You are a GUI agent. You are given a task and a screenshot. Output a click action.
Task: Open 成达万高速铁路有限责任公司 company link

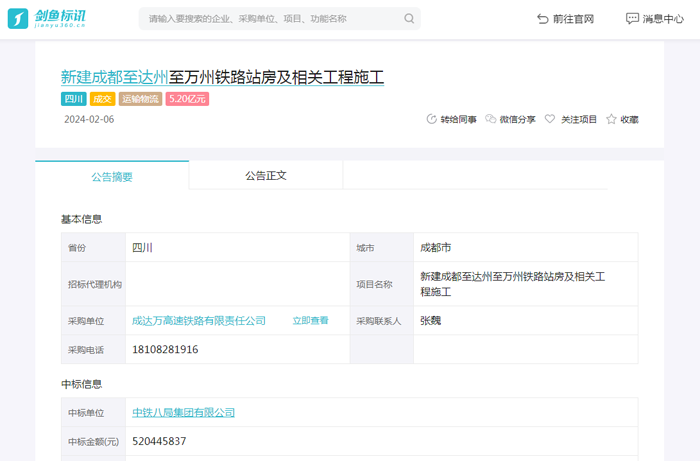click(x=199, y=321)
